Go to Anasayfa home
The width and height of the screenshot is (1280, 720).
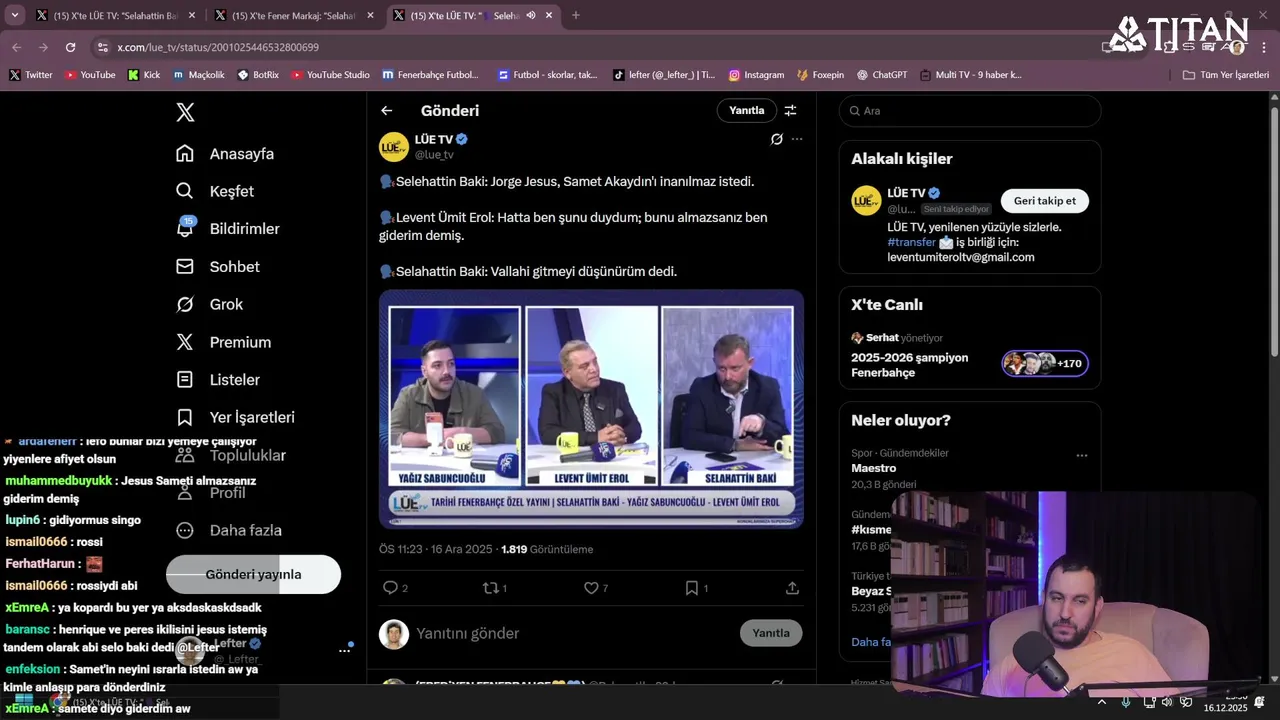click(225, 154)
